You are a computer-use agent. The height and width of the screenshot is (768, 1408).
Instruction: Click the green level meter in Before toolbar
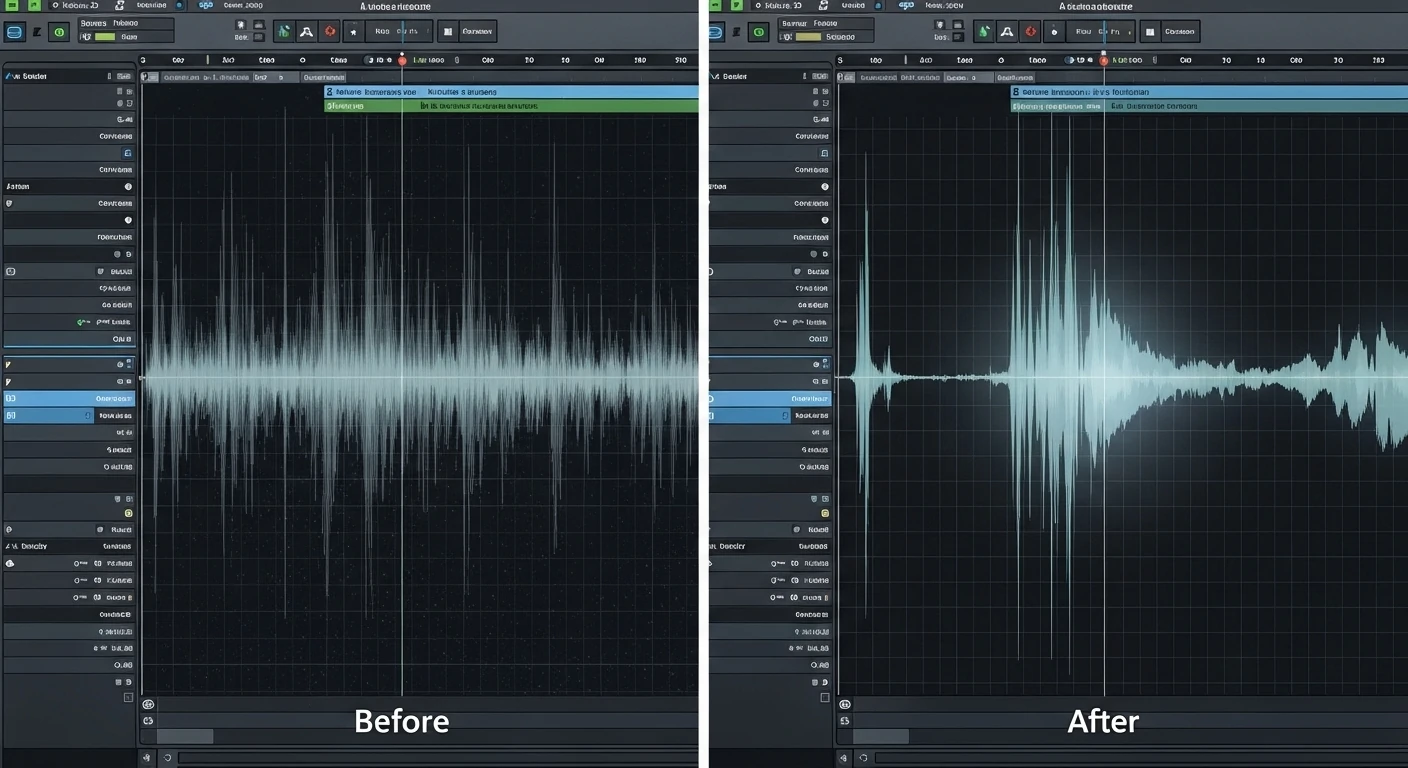[x=106, y=37]
